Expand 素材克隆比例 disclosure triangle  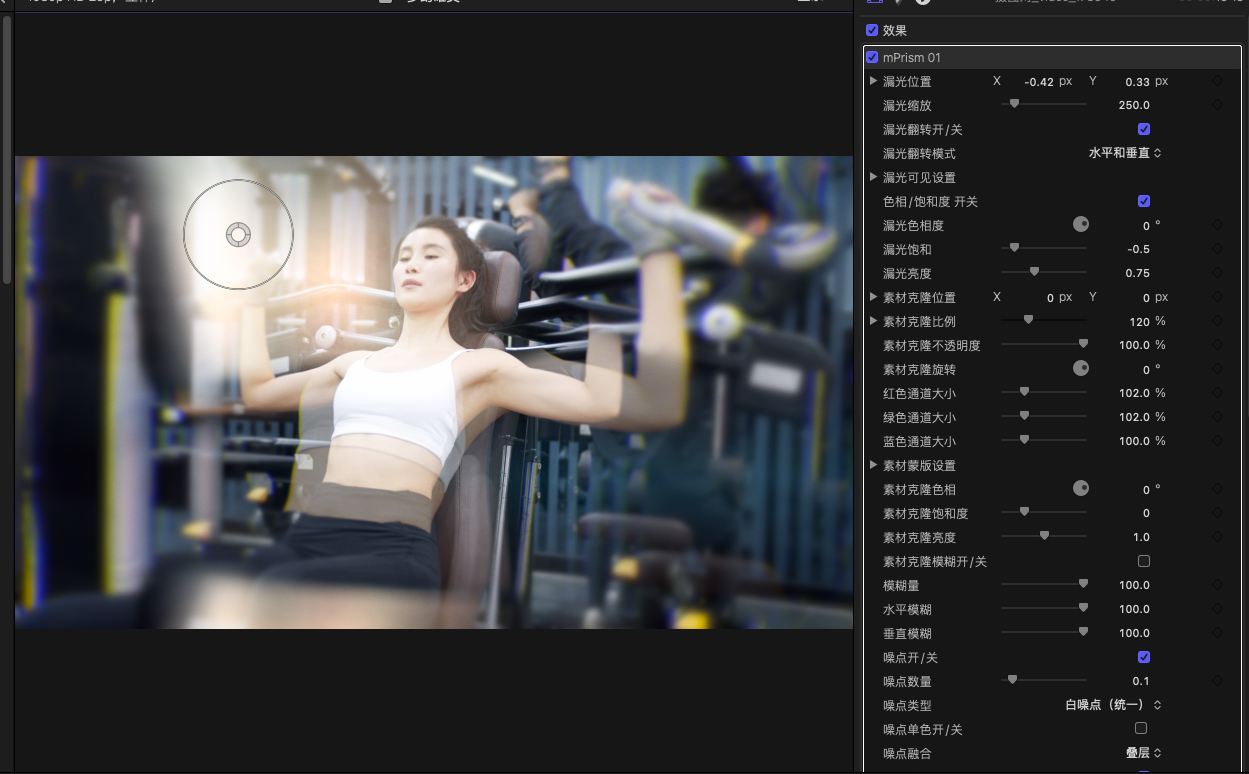pyautogui.click(x=874, y=321)
